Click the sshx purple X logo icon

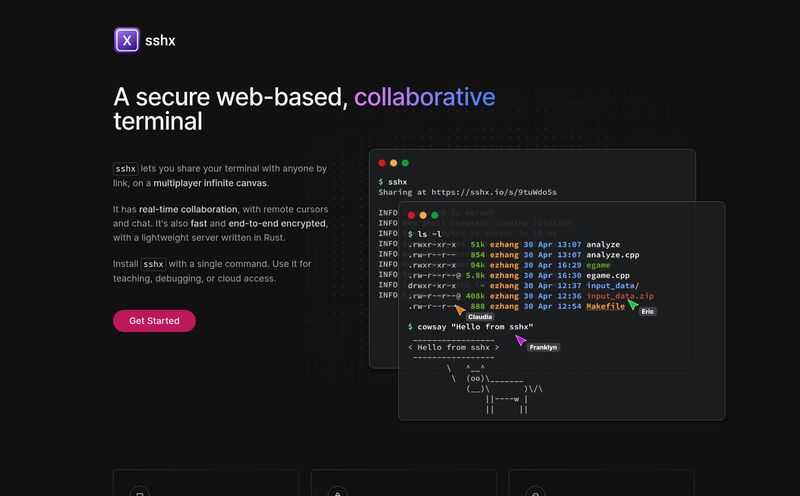[127, 40]
